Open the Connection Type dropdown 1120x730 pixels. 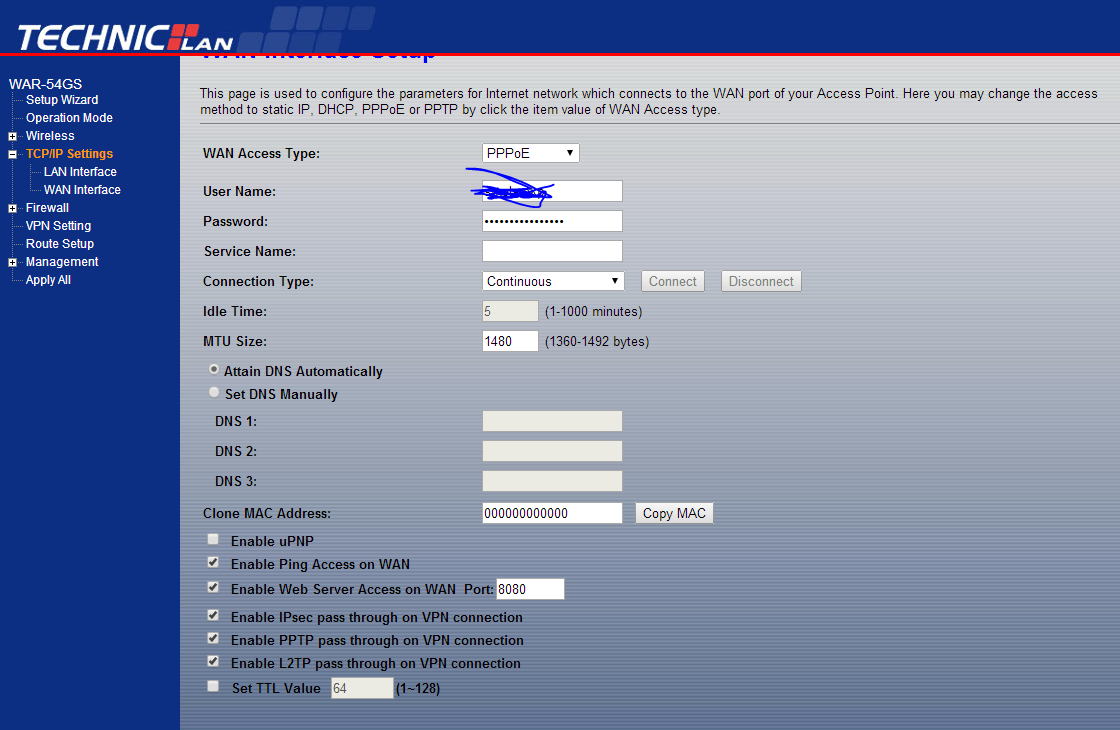point(553,281)
